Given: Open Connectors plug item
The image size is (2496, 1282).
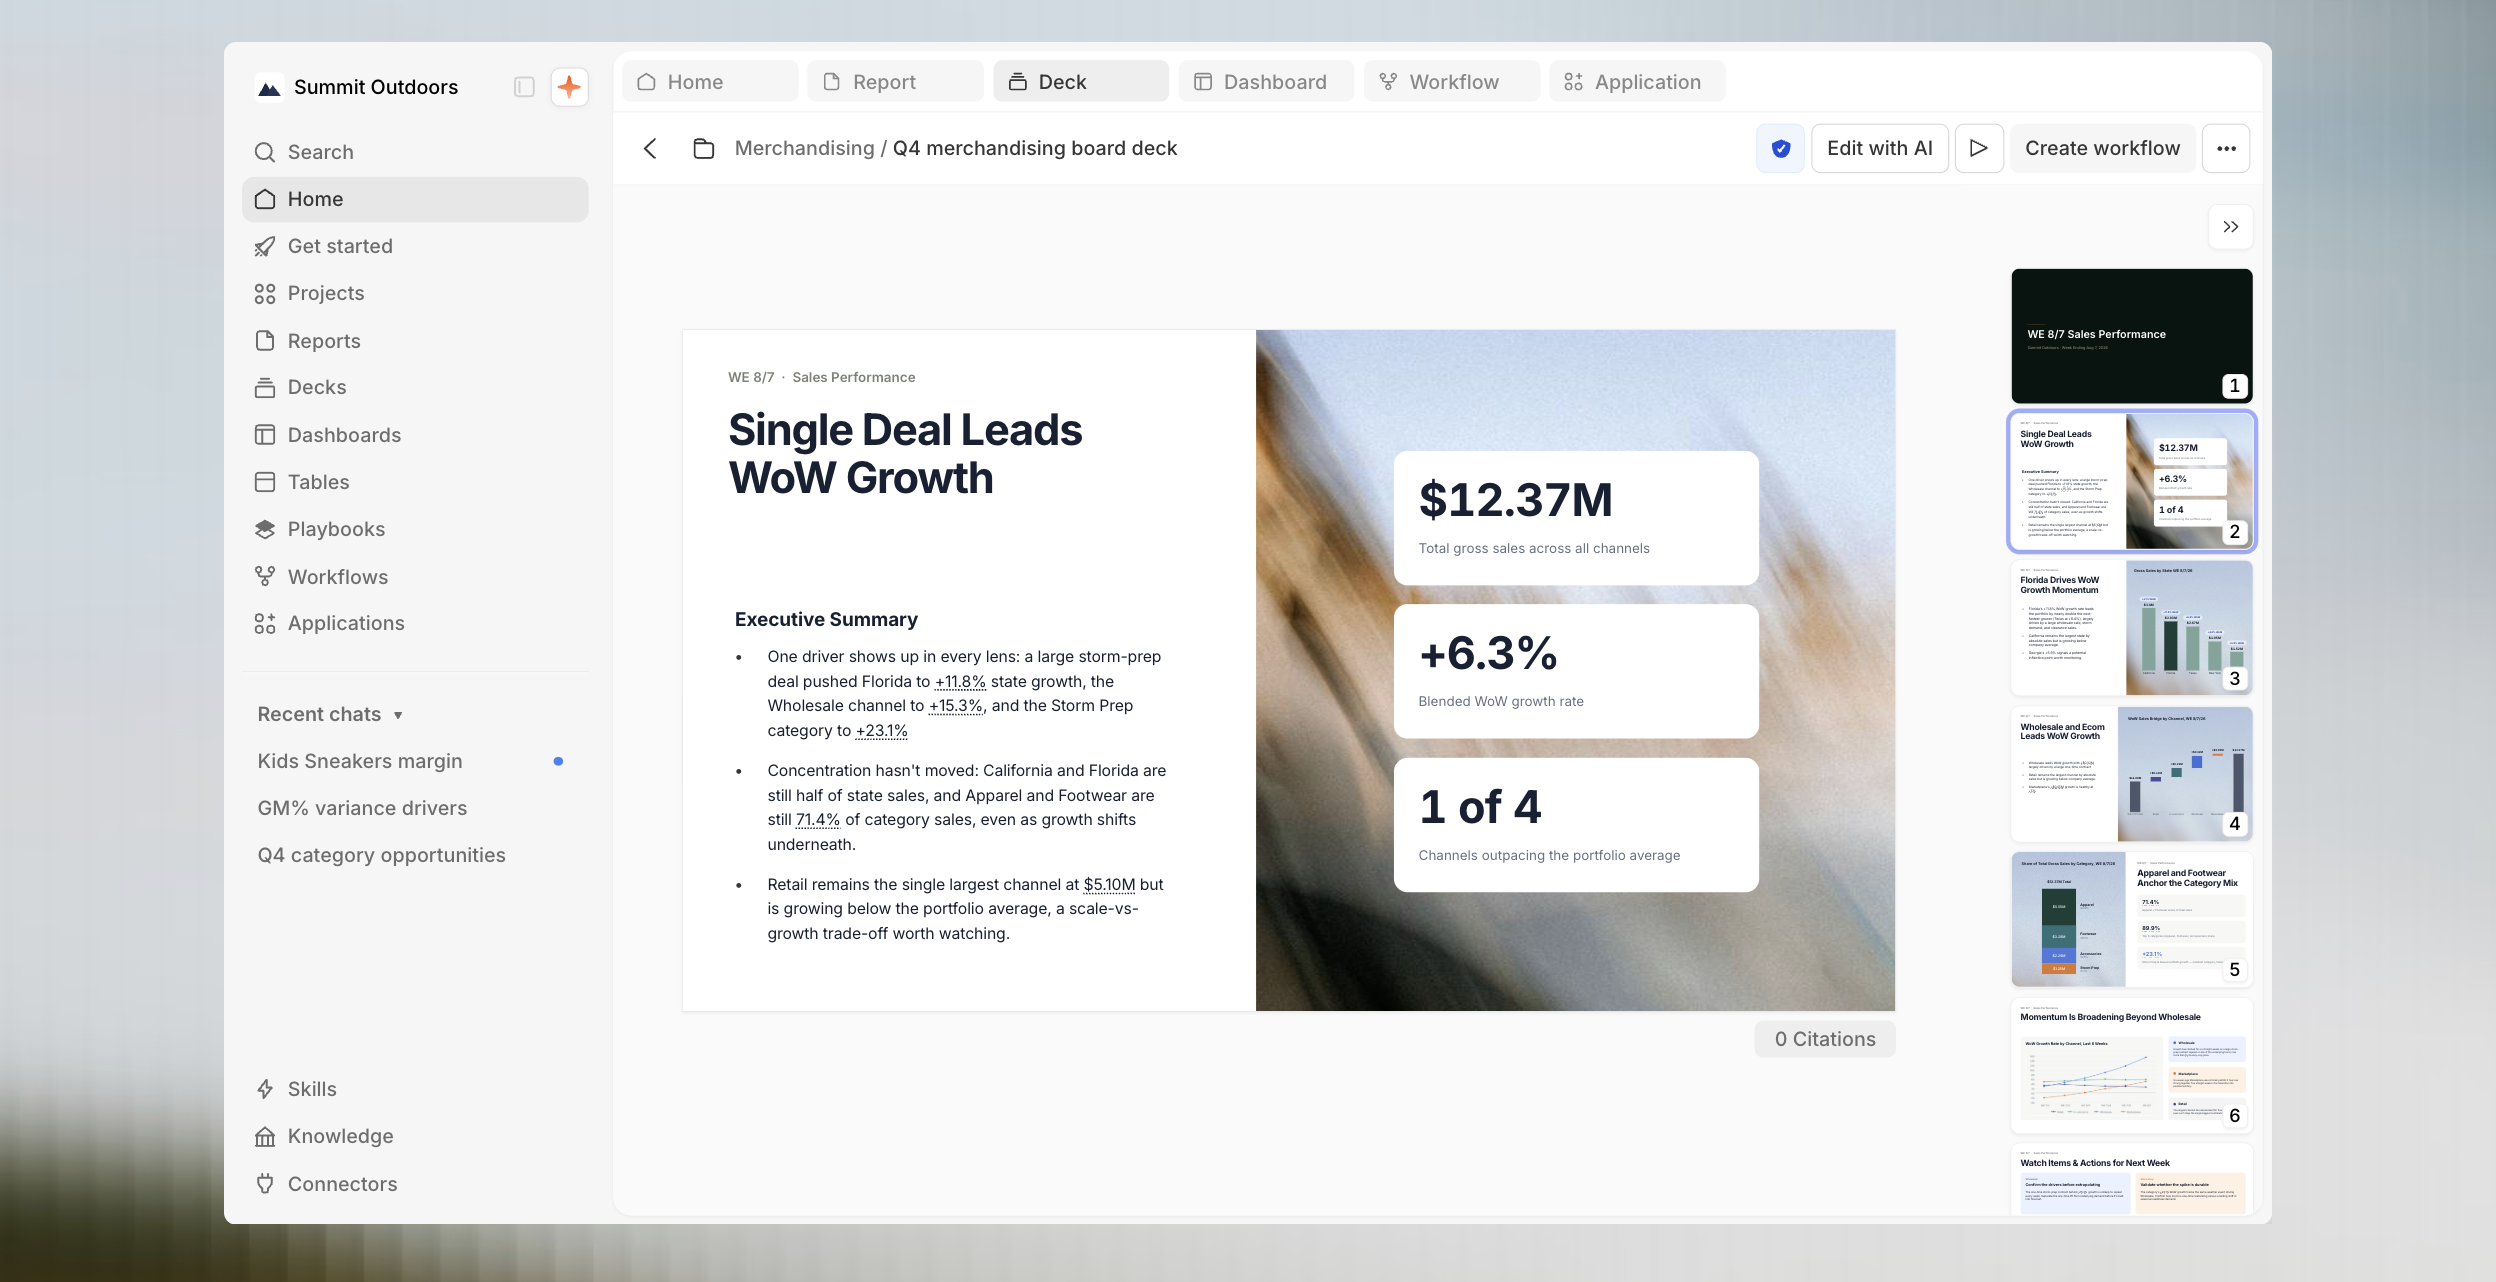Looking at the screenshot, I should 415,1184.
